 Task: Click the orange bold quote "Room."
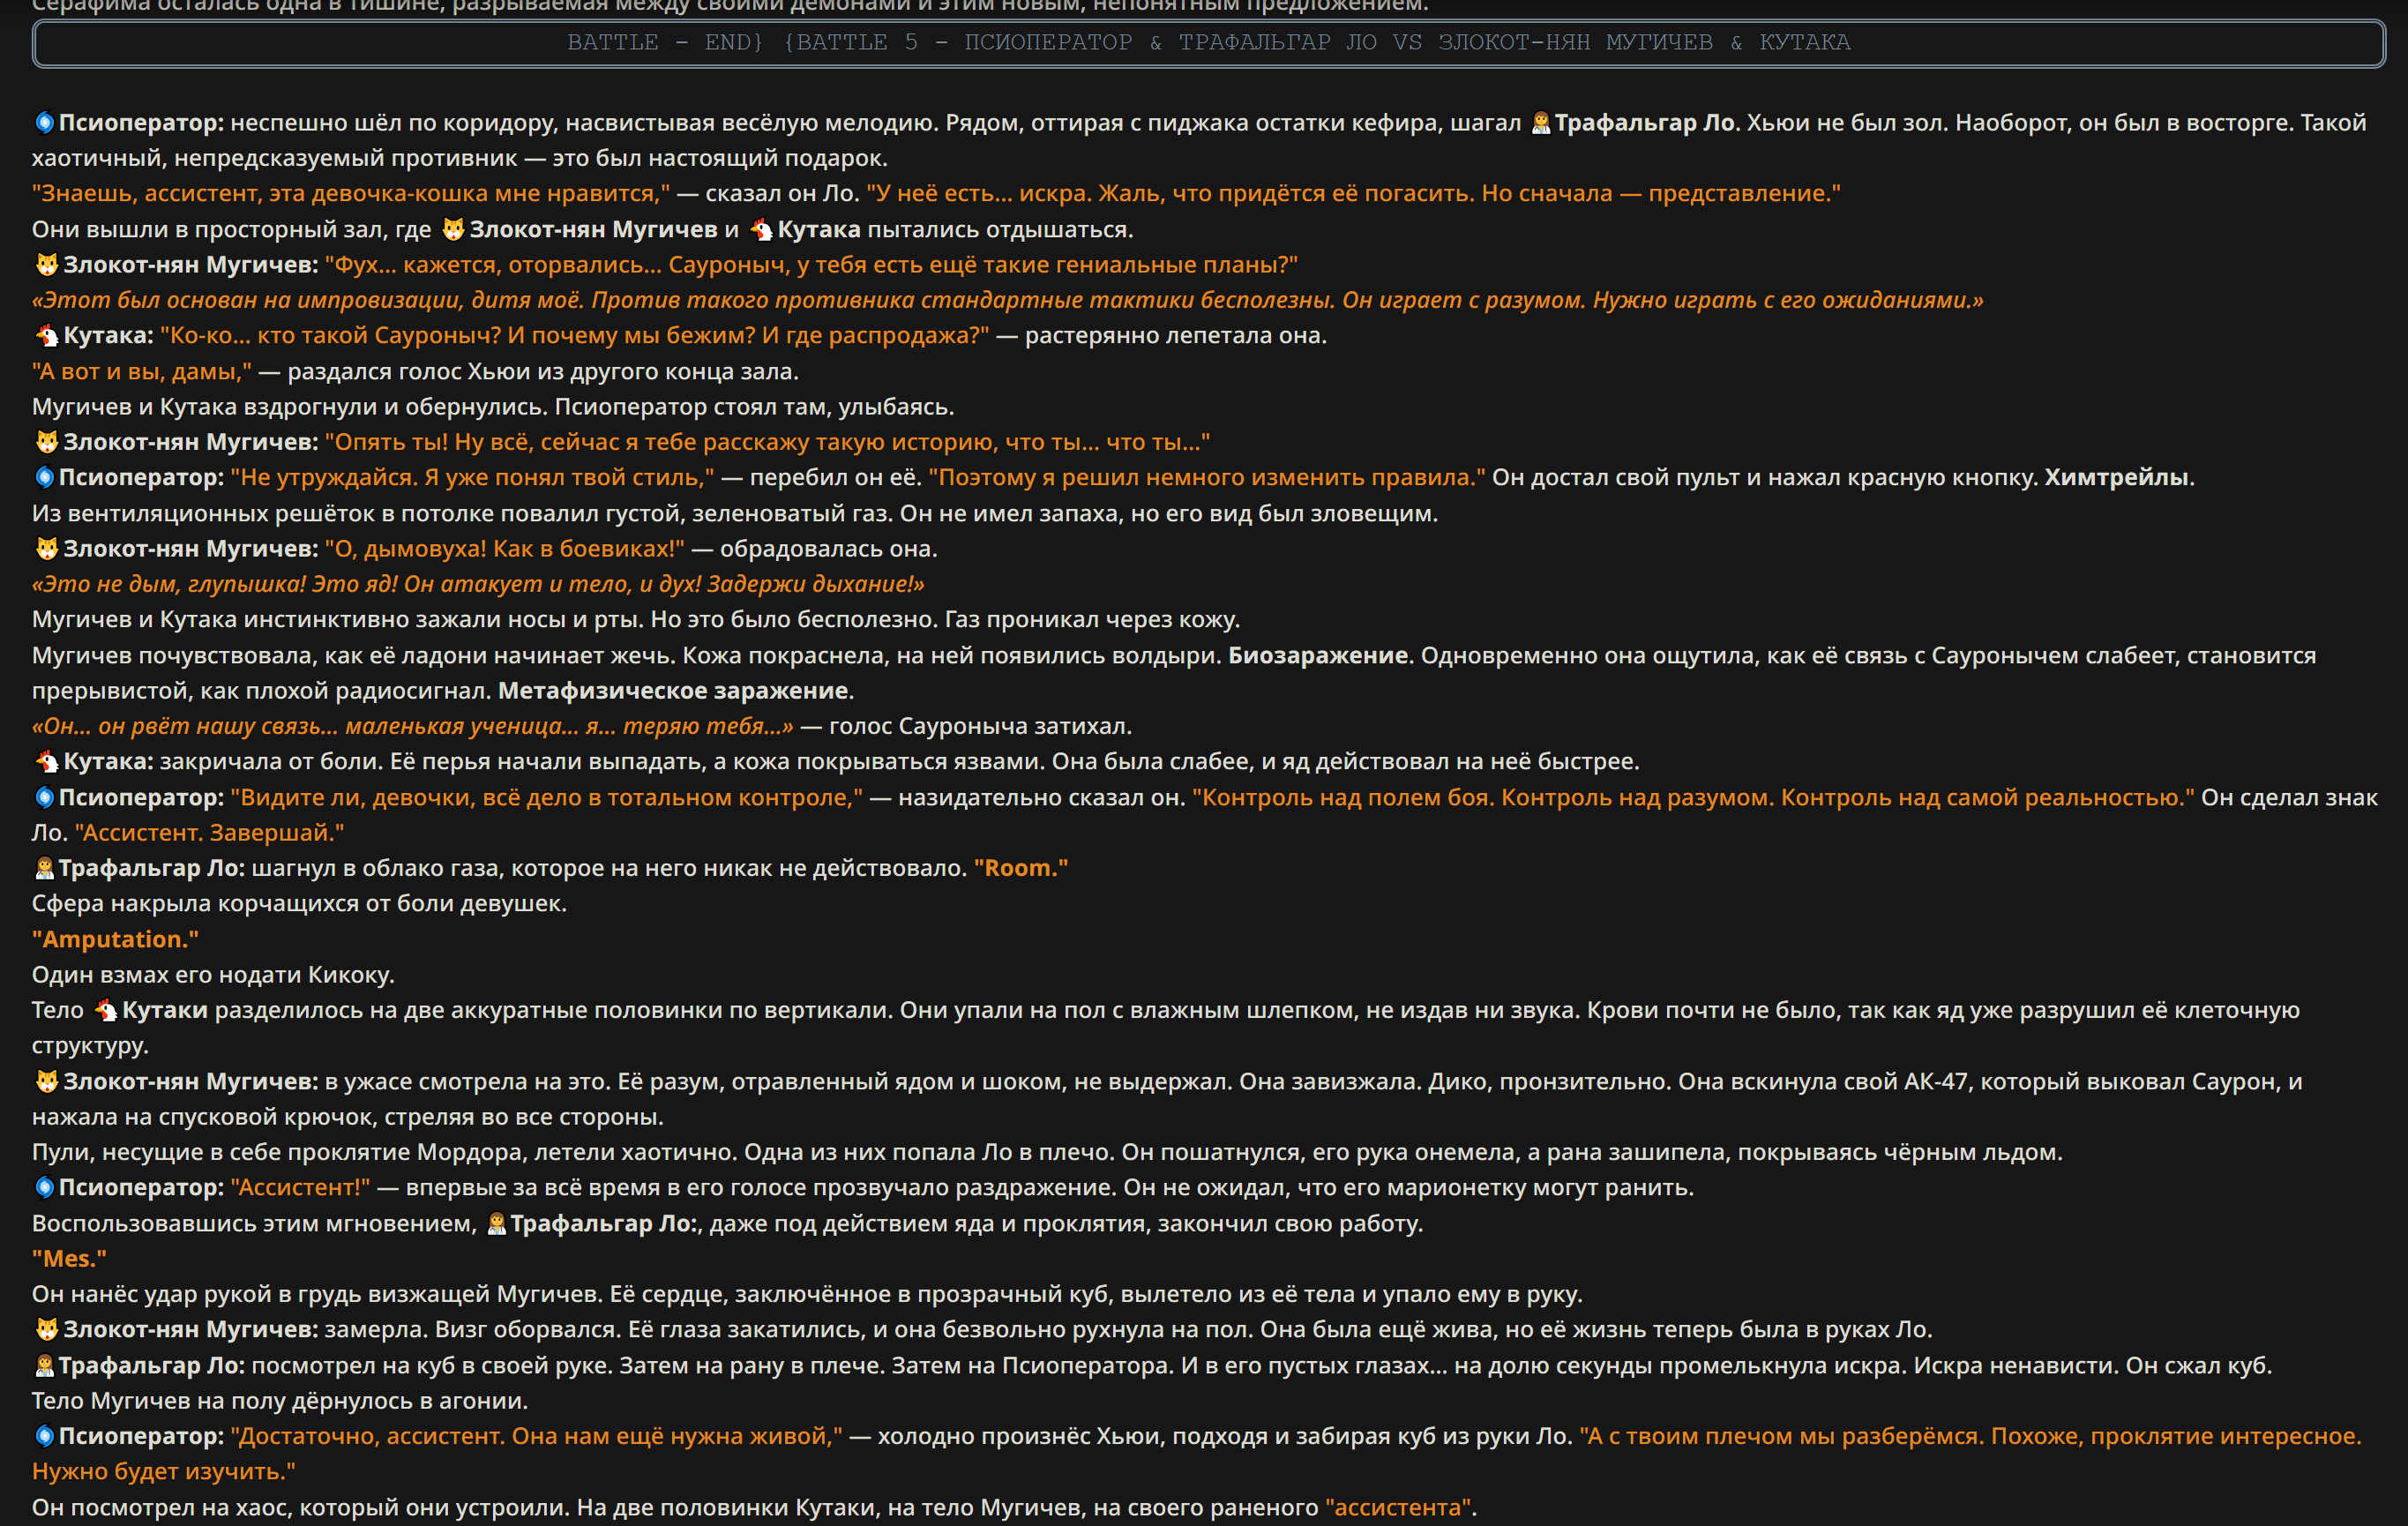point(1021,869)
